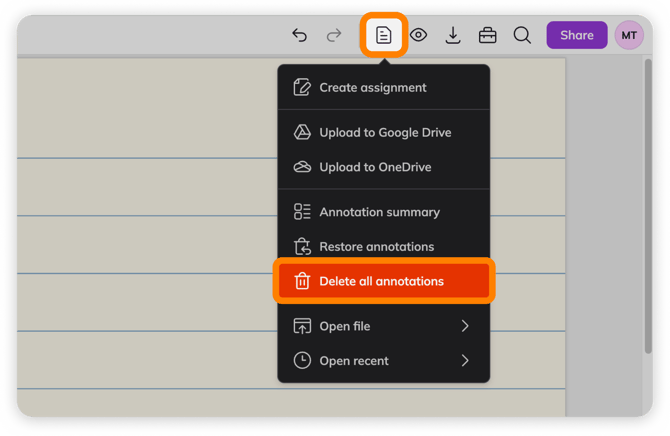The height and width of the screenshot is (436, 670).
Task: Expand the Open file submenu
Action: (384, 326)
